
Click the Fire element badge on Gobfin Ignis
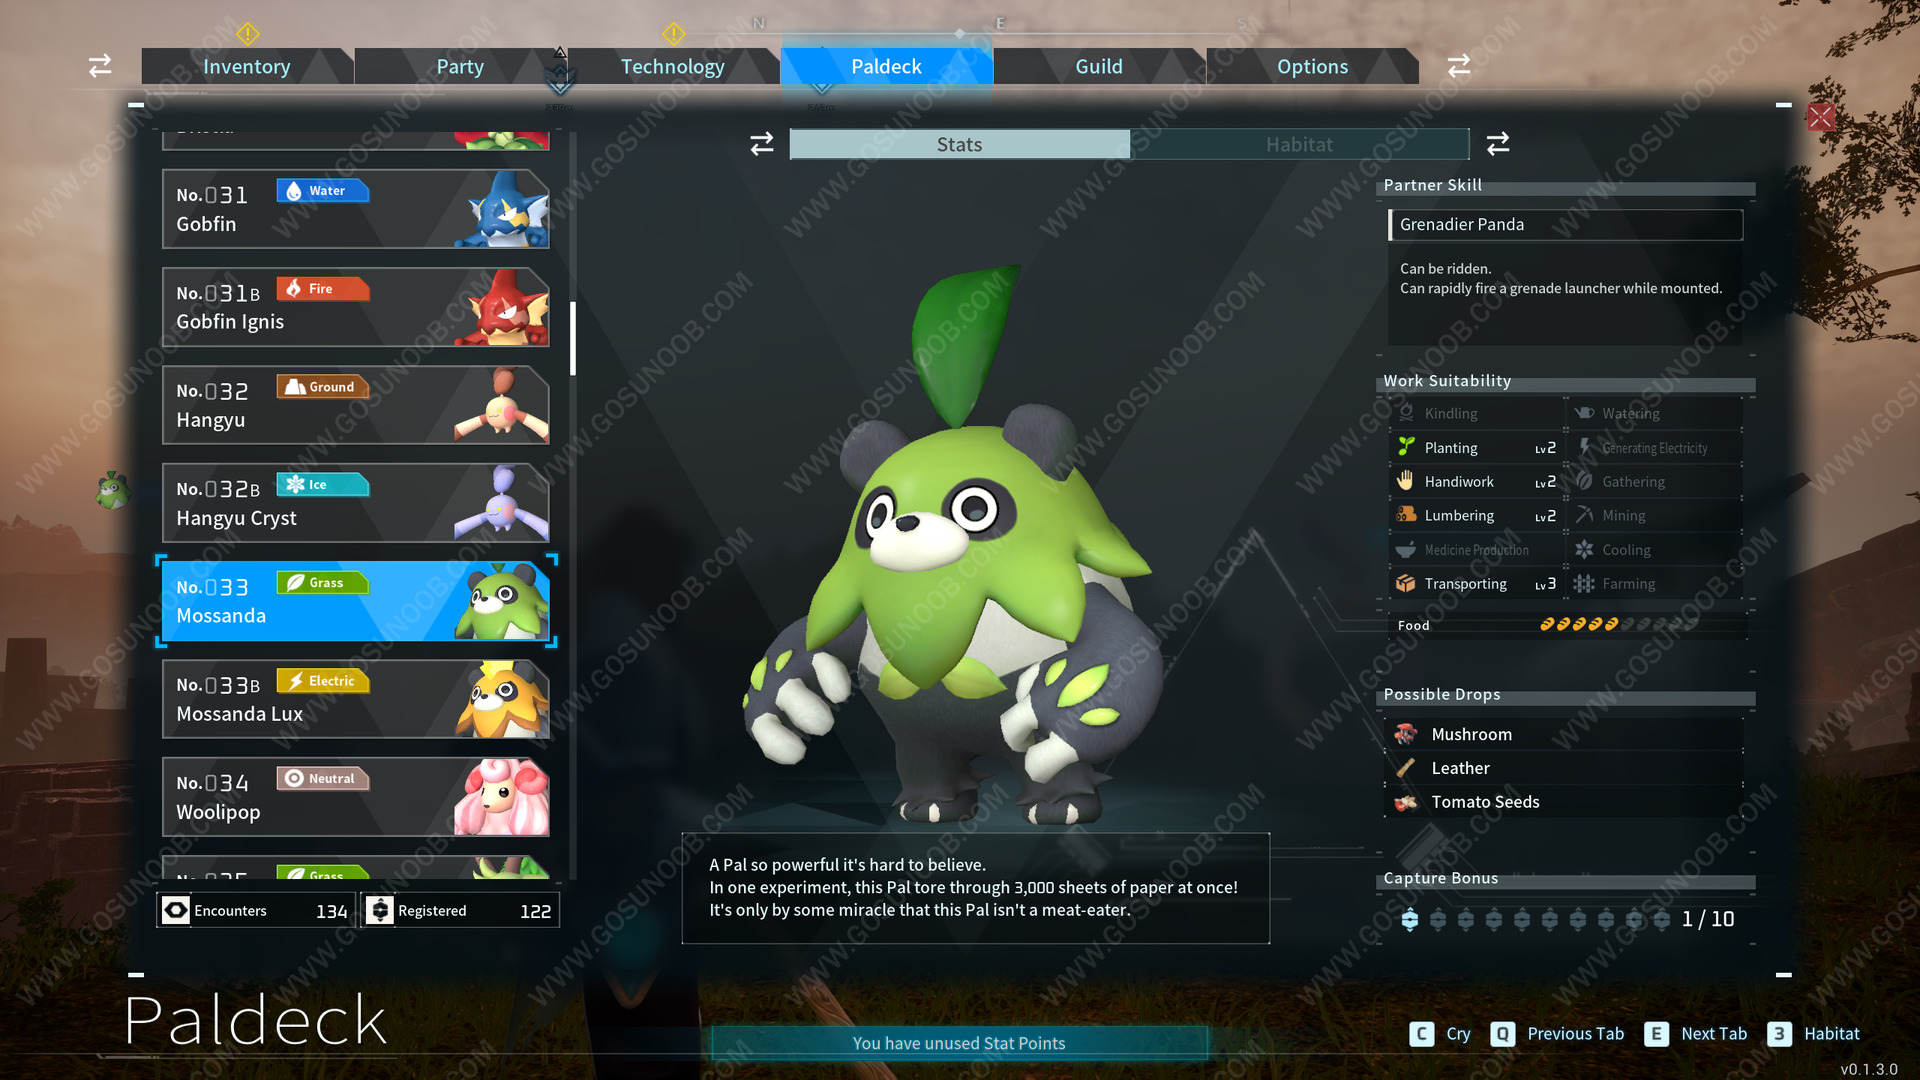tap(323, 289)
